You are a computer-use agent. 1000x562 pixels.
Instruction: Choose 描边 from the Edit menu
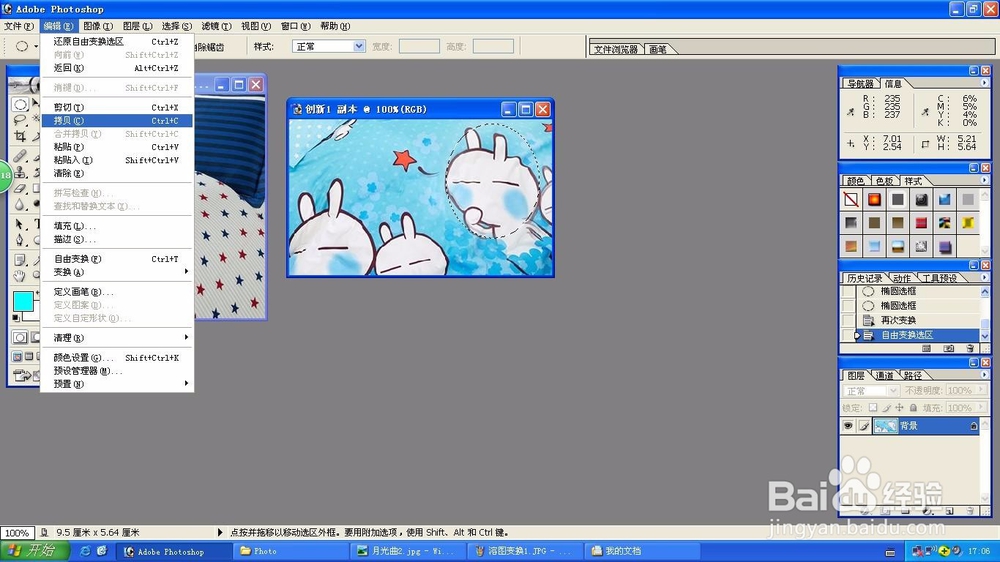point(116,239)
